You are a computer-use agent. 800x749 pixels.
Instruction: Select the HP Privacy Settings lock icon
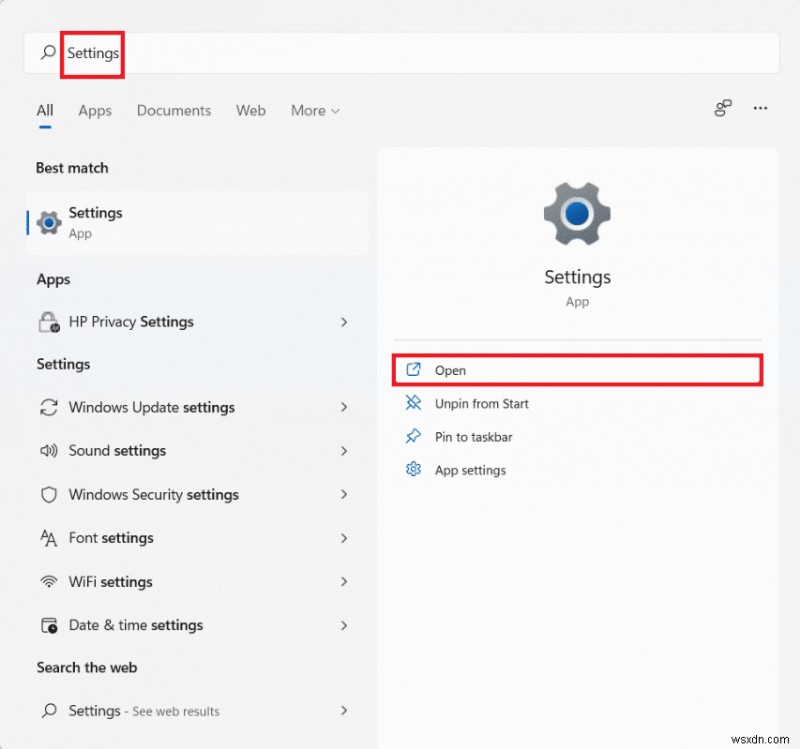(x=47, y=322)
